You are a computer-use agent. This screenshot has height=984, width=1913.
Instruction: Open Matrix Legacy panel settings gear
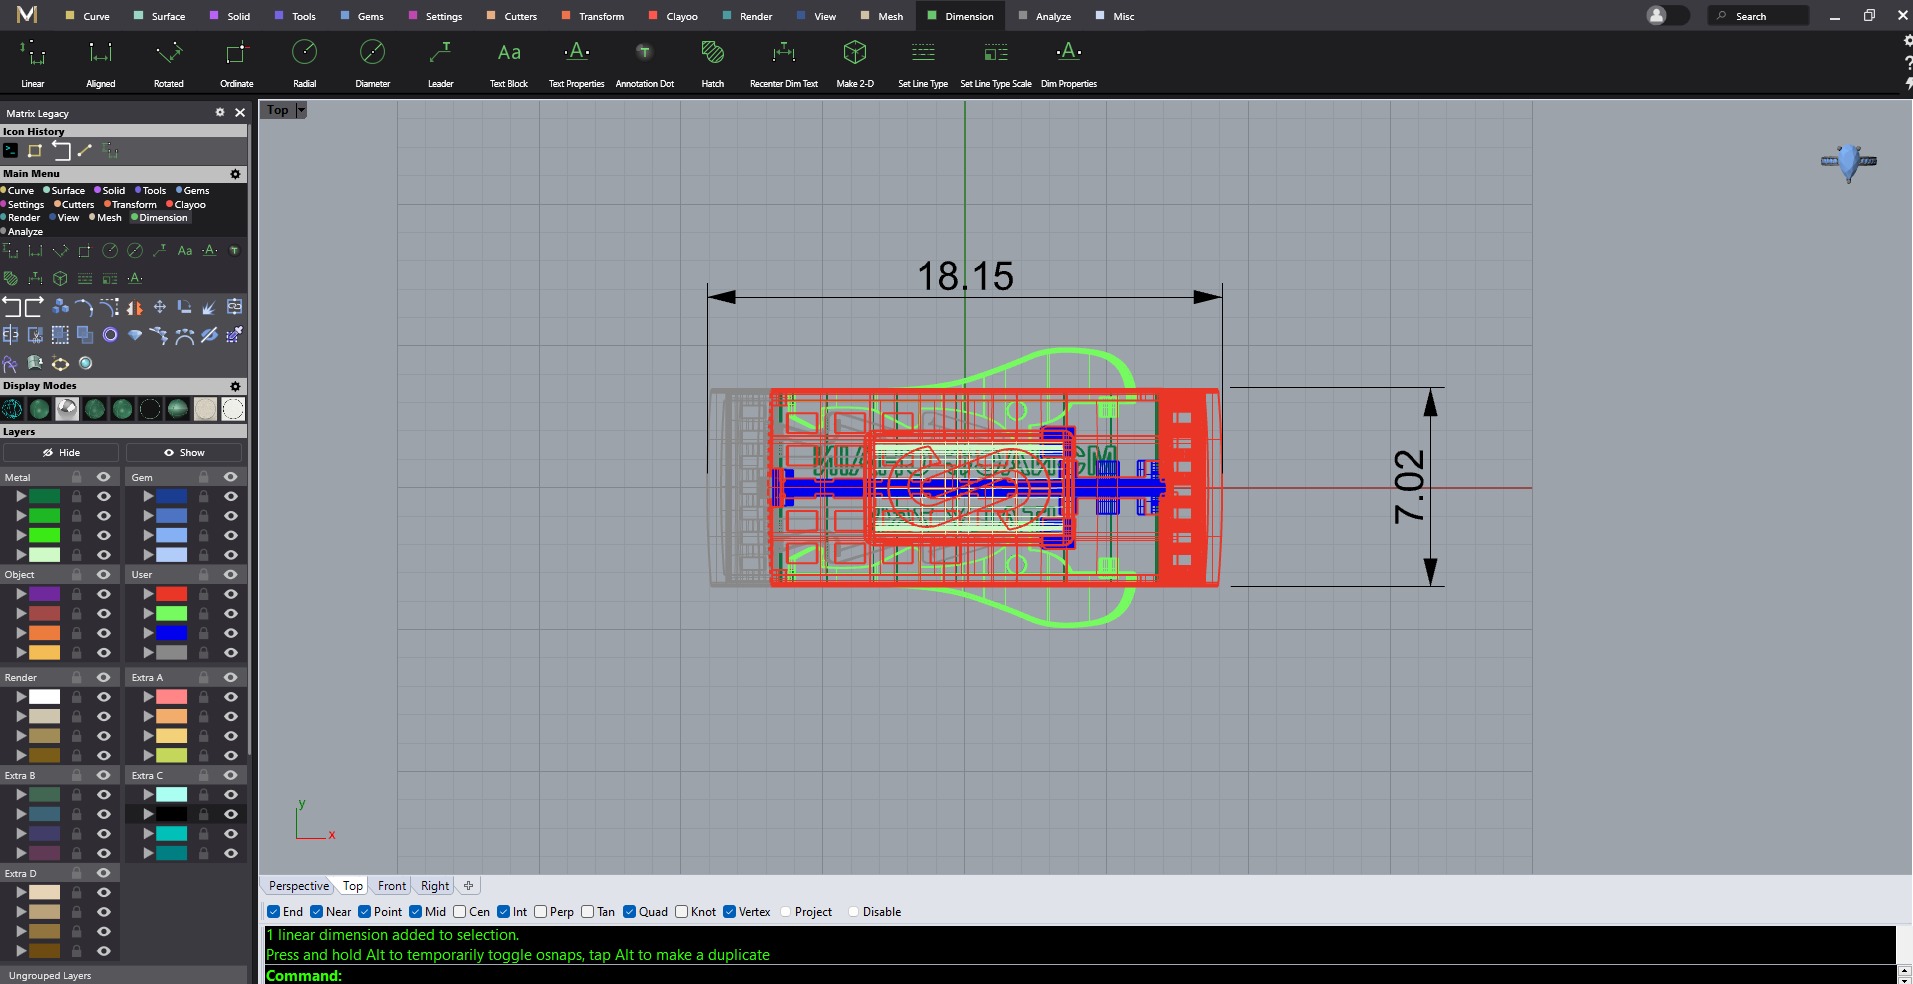[x=220, y=113]
